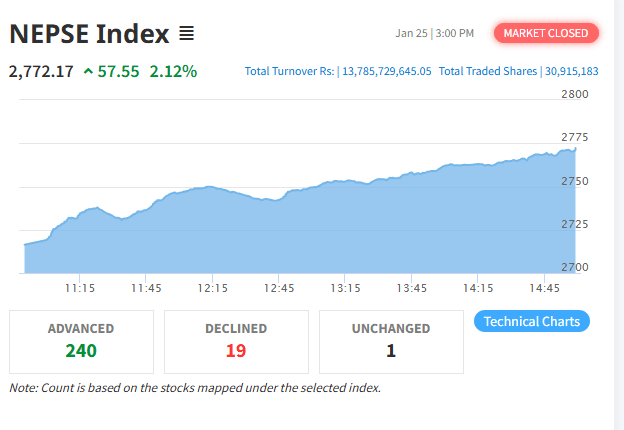
Task: Click the chart area above 12:15
Action: [211, 228]
